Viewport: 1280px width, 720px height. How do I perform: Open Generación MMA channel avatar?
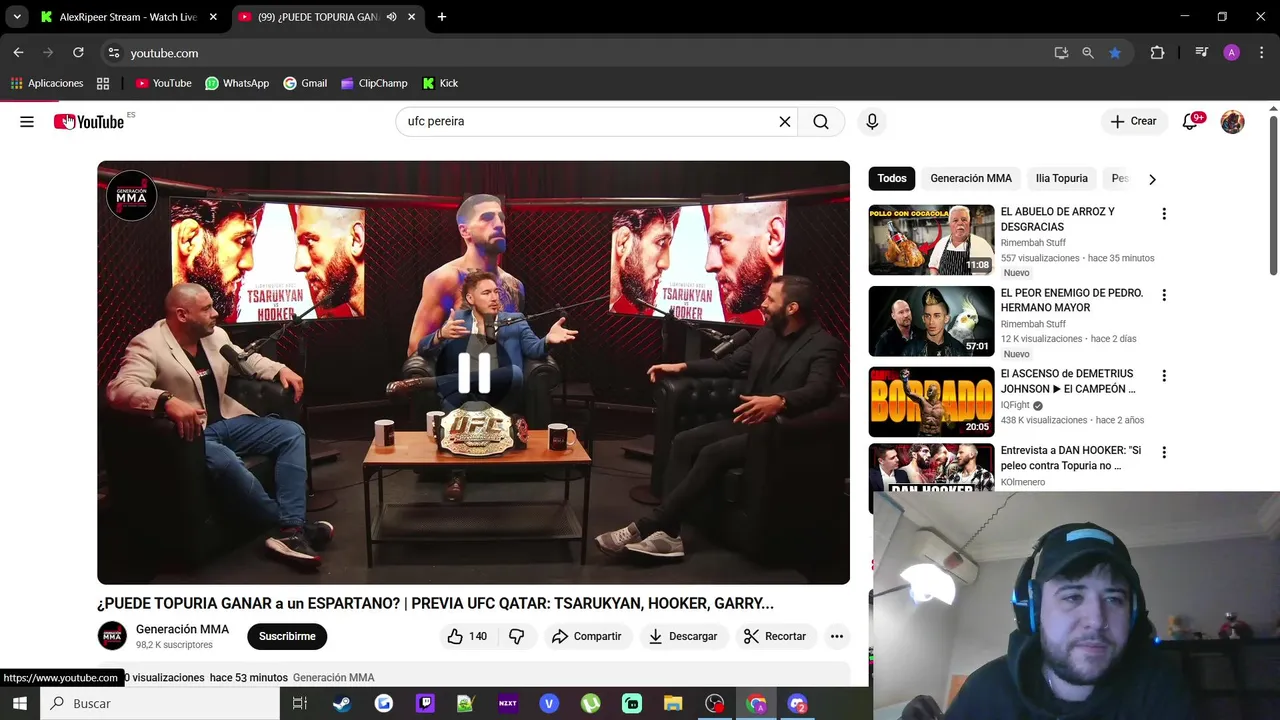(112, 636)
